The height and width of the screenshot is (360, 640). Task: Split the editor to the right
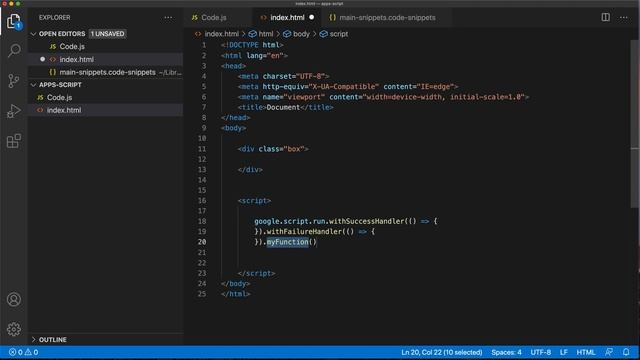coord(606,18)
